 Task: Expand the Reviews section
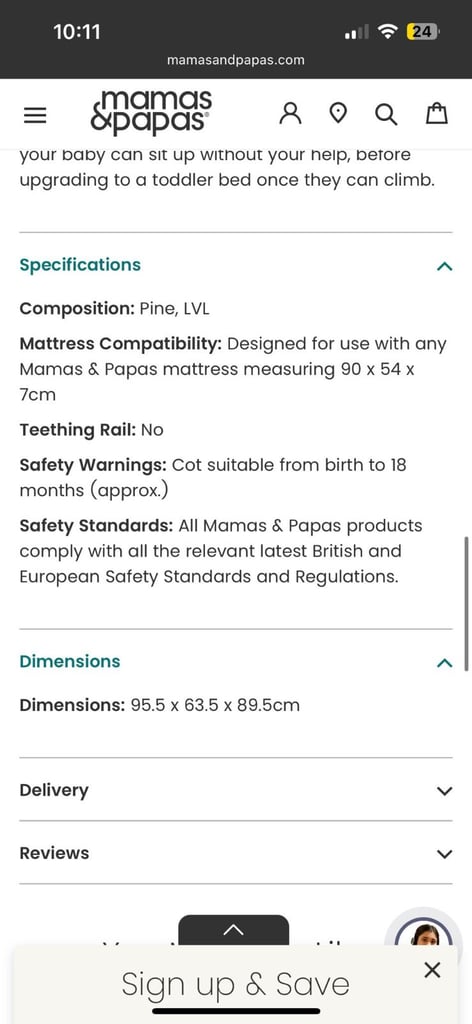236,853
